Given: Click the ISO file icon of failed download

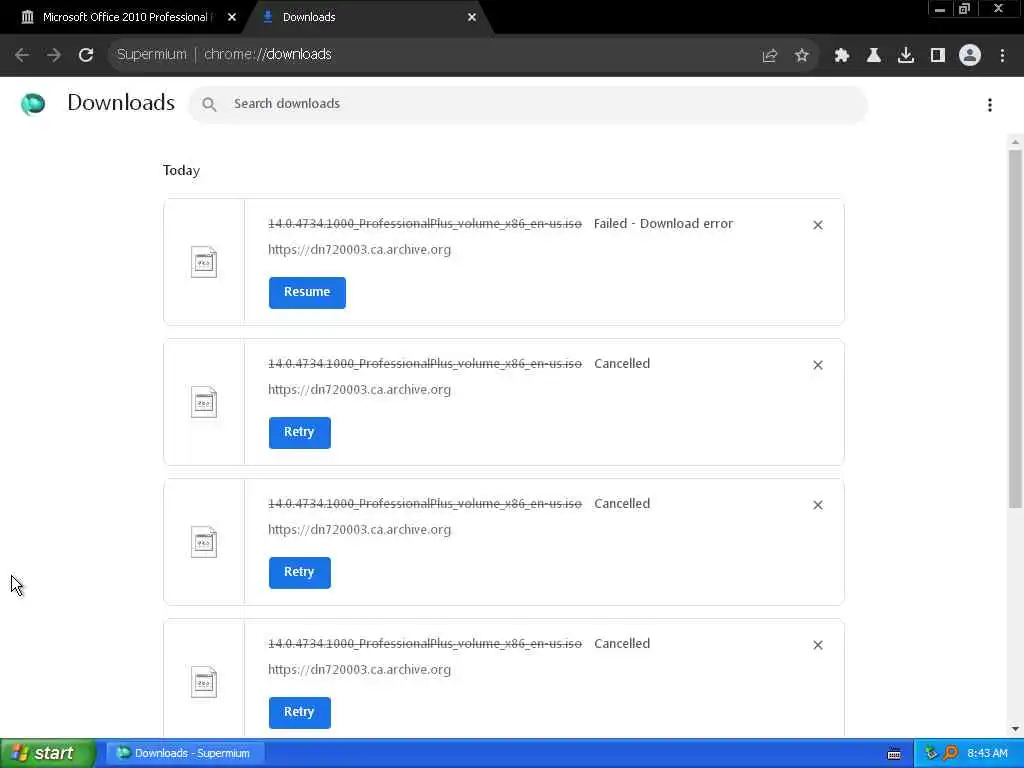Looking at the screenshot, I should point(204,262).
